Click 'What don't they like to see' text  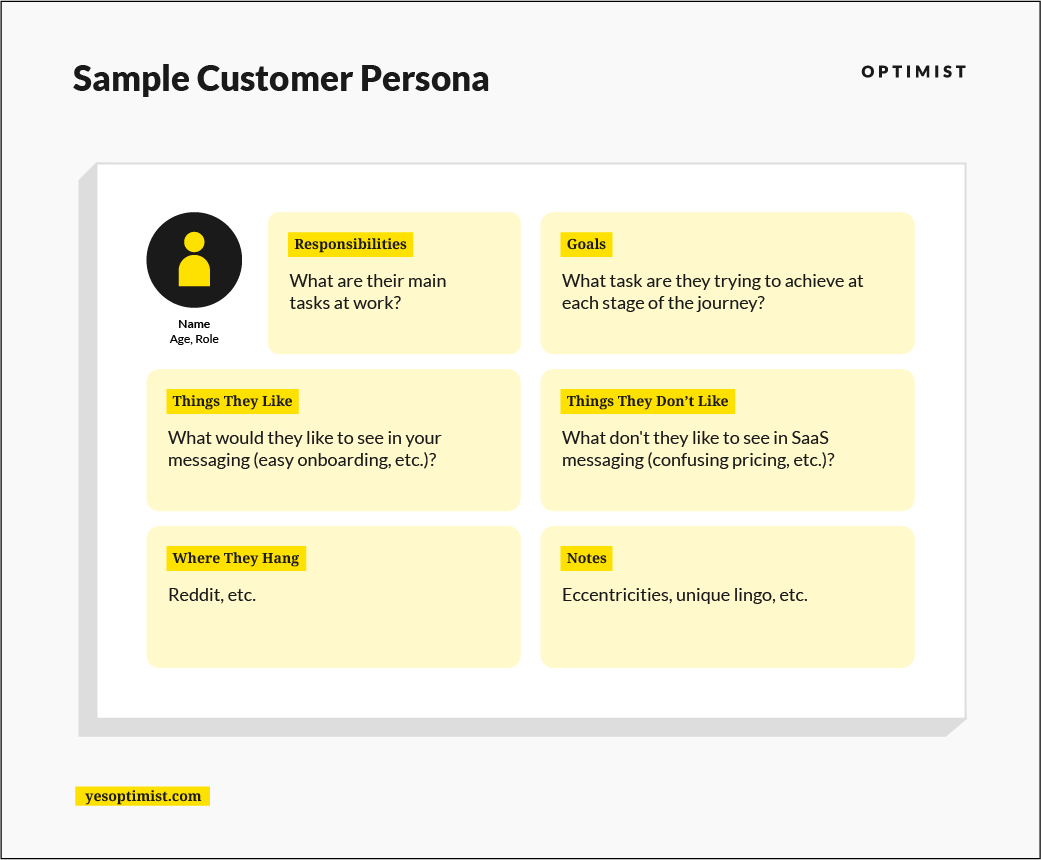pyautogui.click(x=698, y=448)
